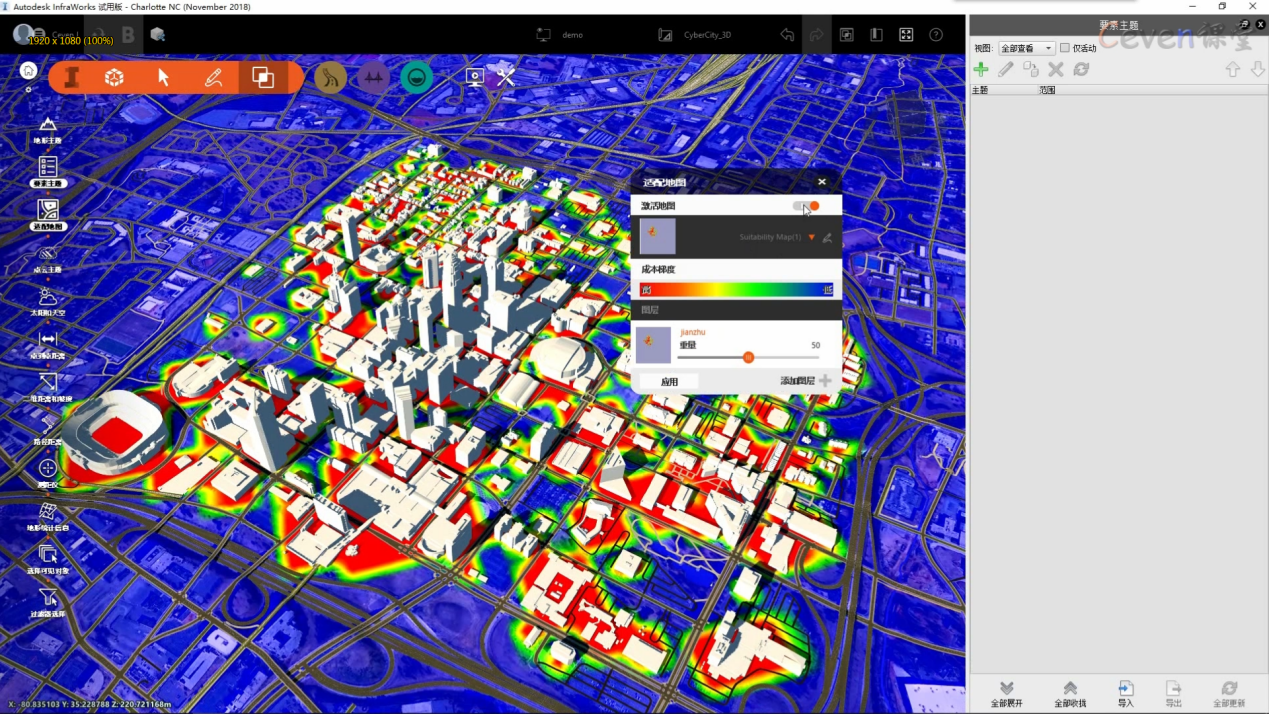Click the 主题 column header
This screenshot has width=1269, height=714.
pos(980,90)
